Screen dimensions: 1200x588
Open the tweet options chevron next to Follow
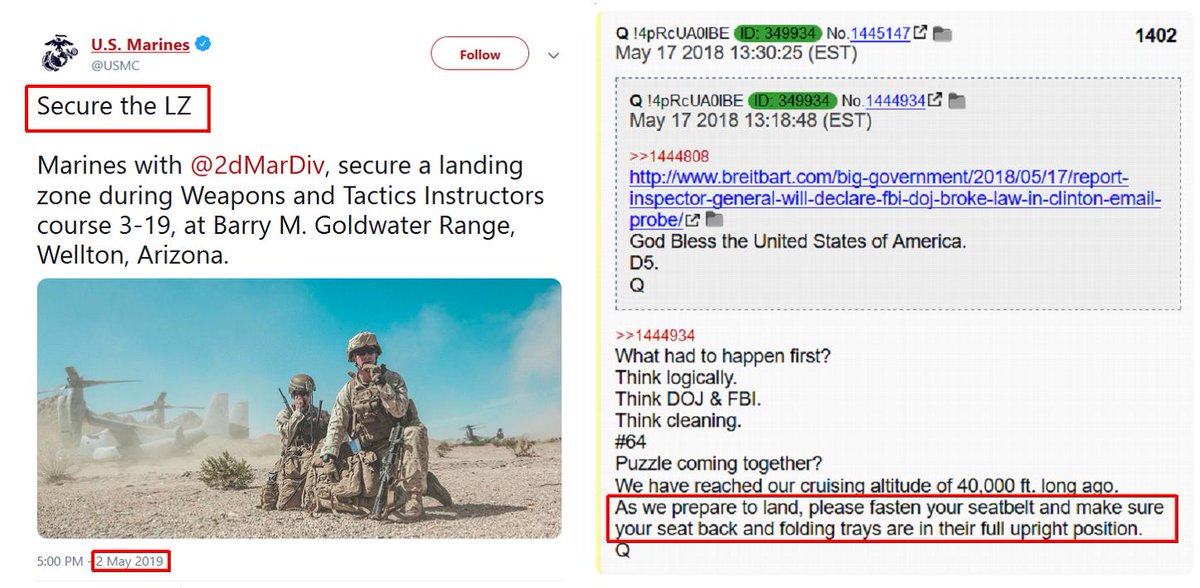tap(554, 56)
